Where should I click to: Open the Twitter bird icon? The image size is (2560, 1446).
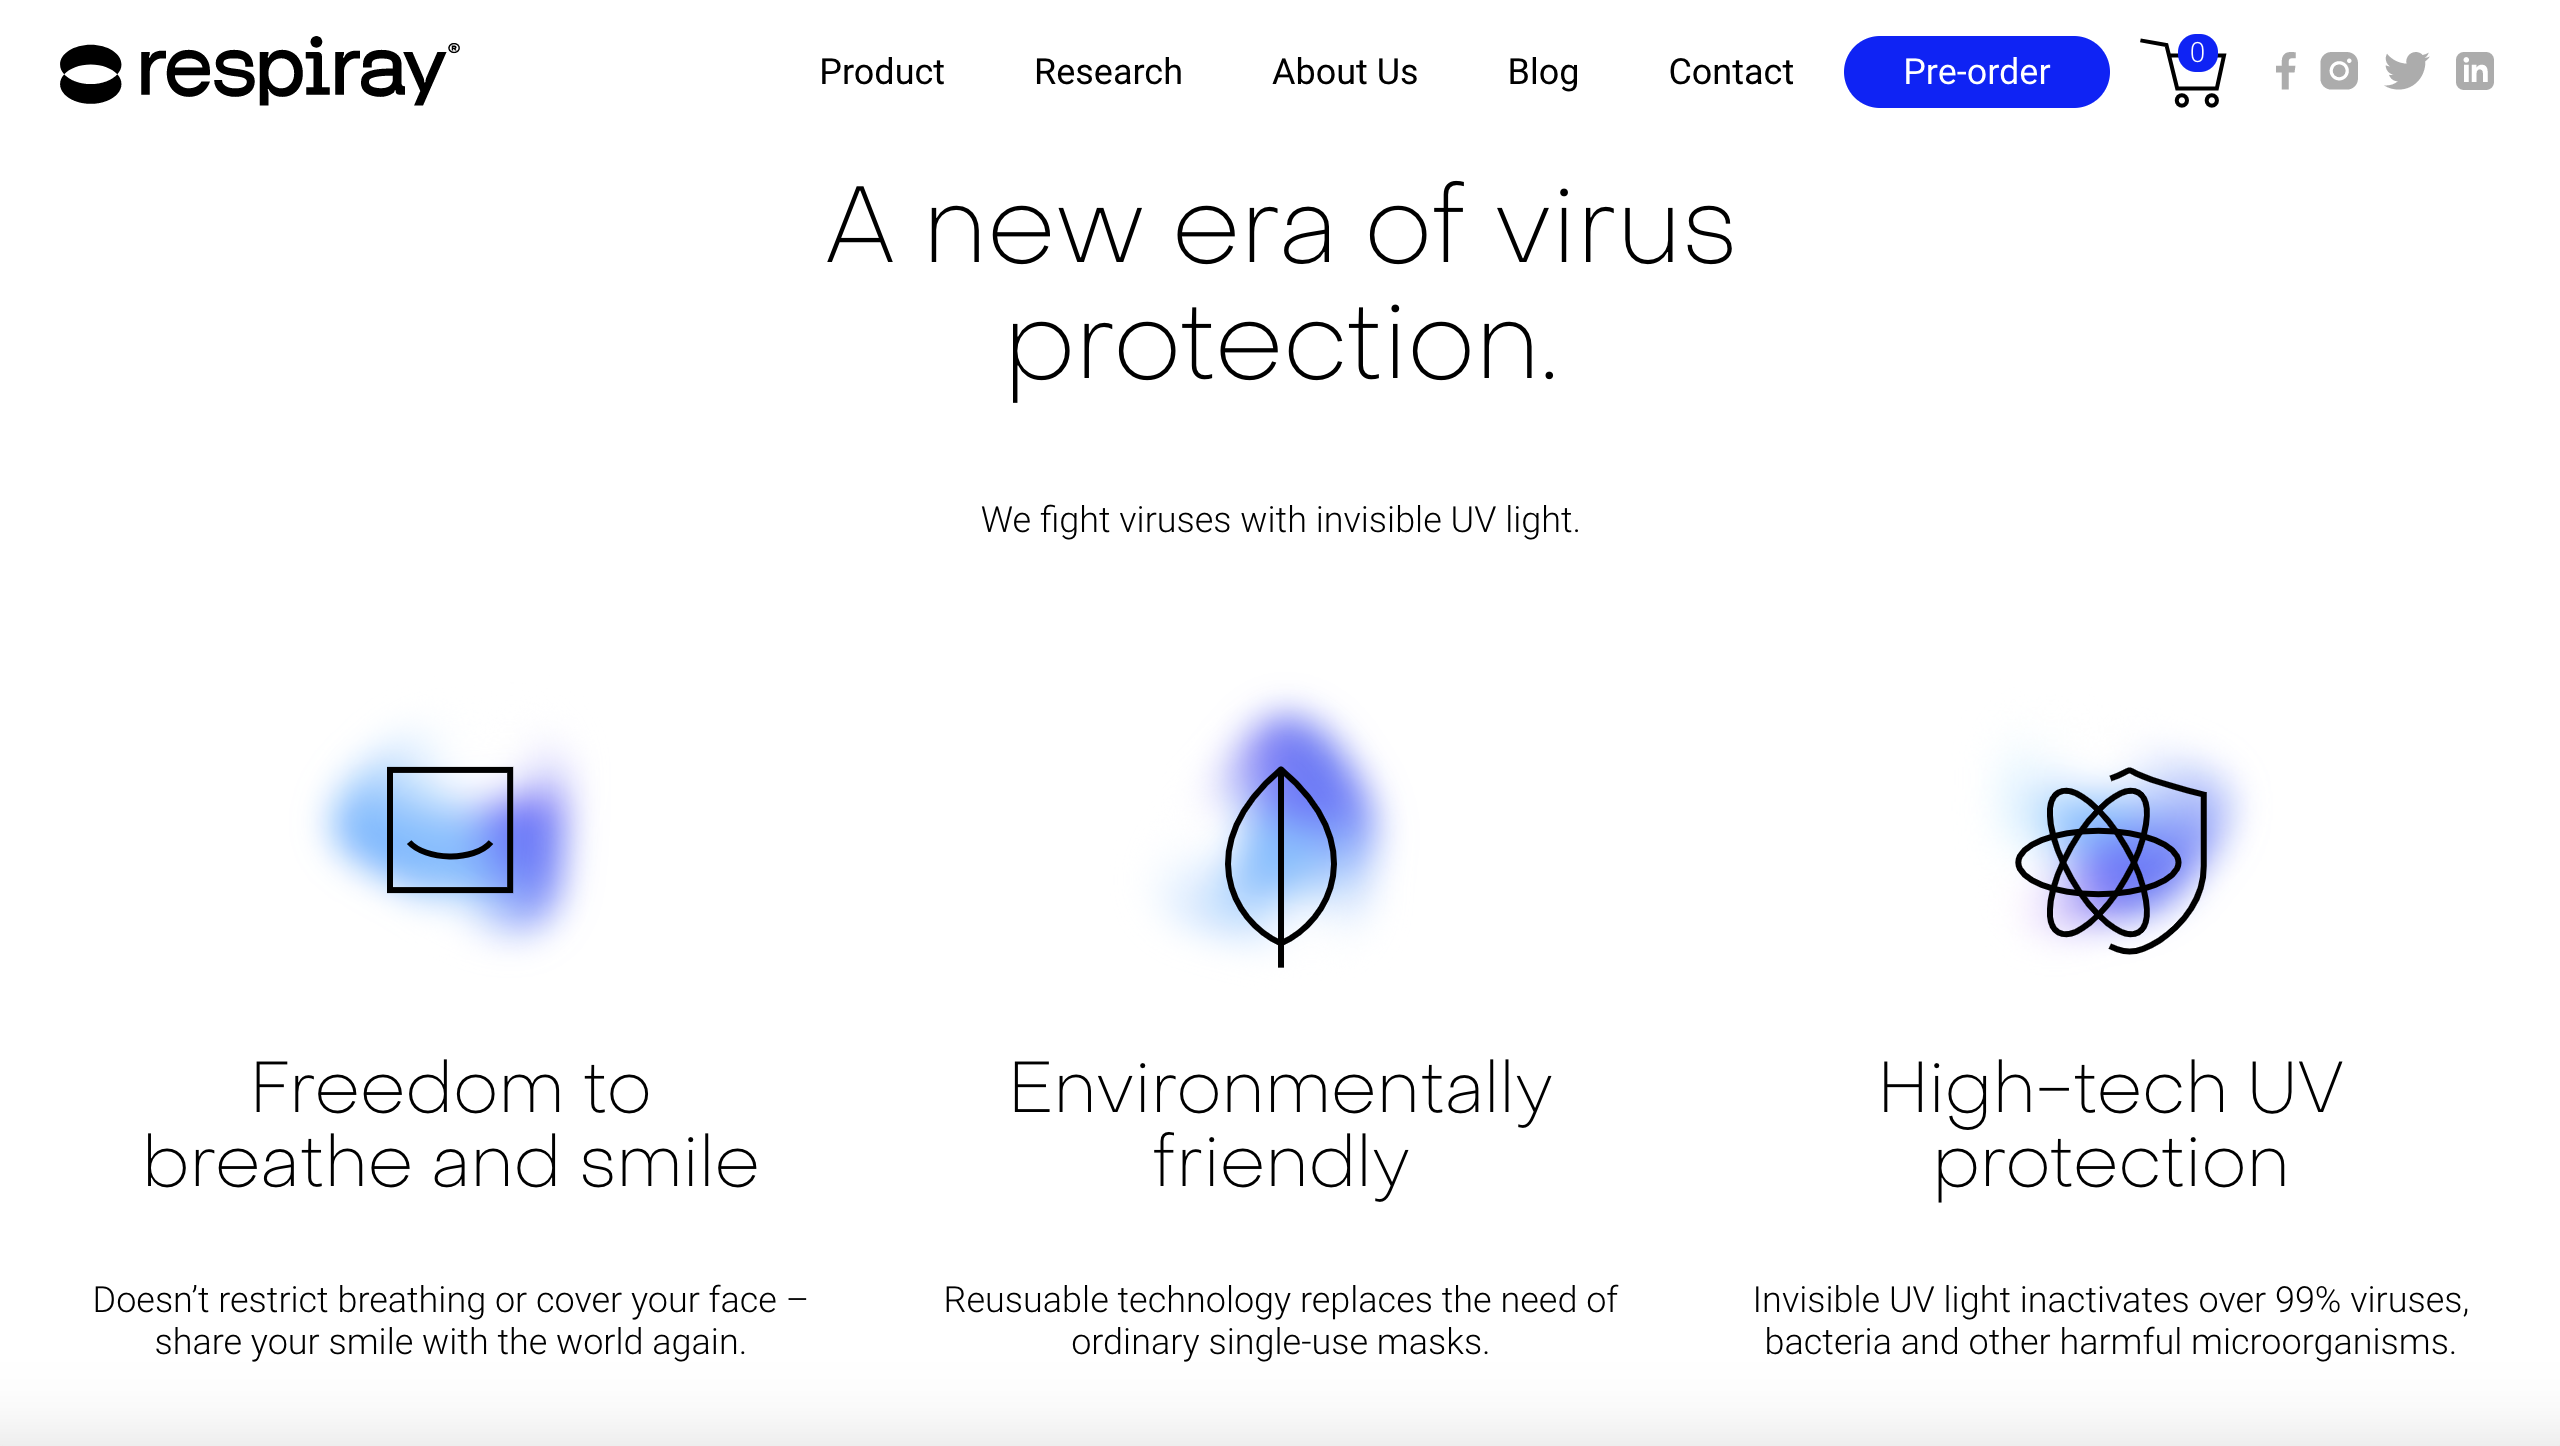(x=2406, y=71)
